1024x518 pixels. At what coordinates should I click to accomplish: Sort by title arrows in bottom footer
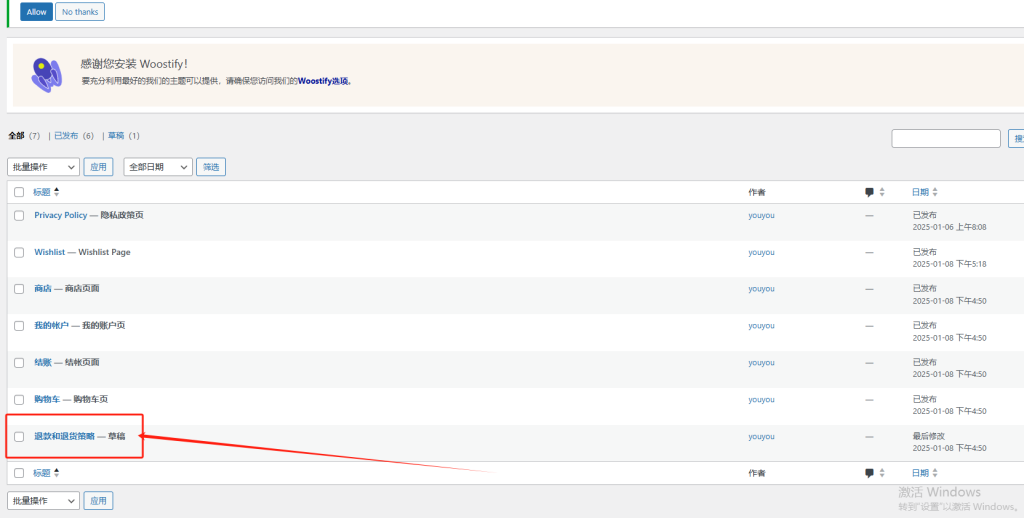point(56,473)
